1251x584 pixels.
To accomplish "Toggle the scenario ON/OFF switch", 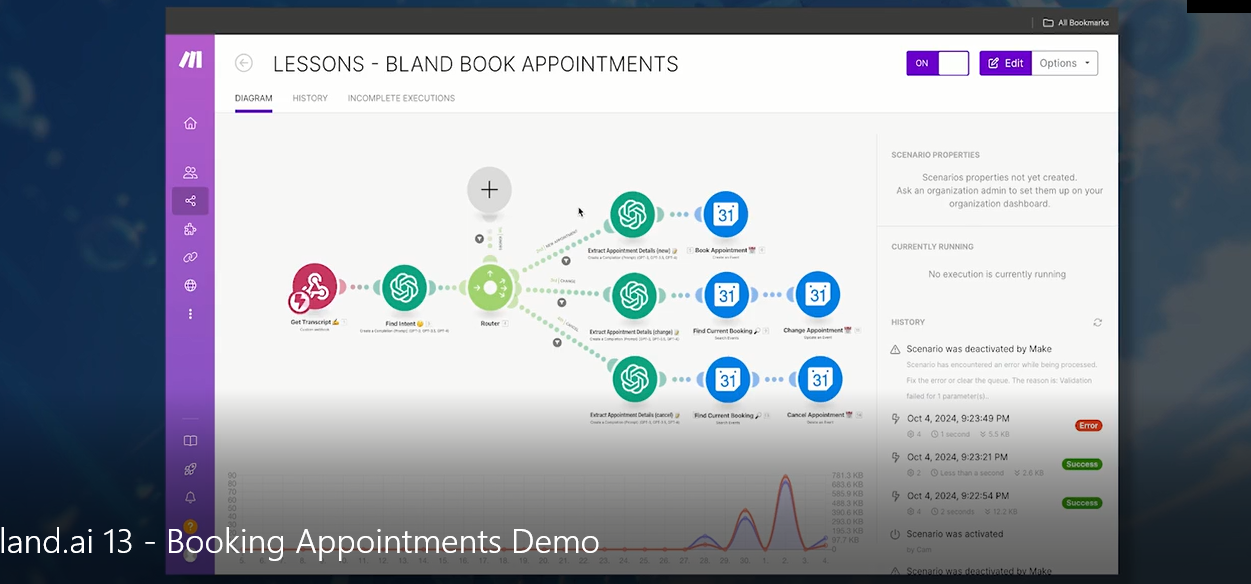I will (x=938, y=63).
